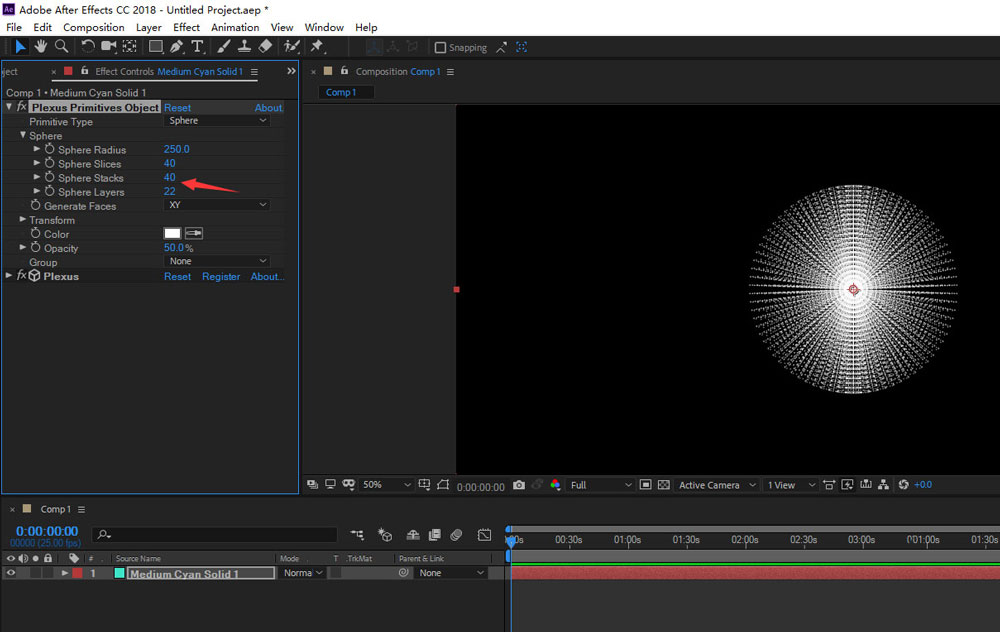Select the Zoom magnifier tool
Screen dimensions: 1000x632
pyautogui.click(x=62, y=46)
